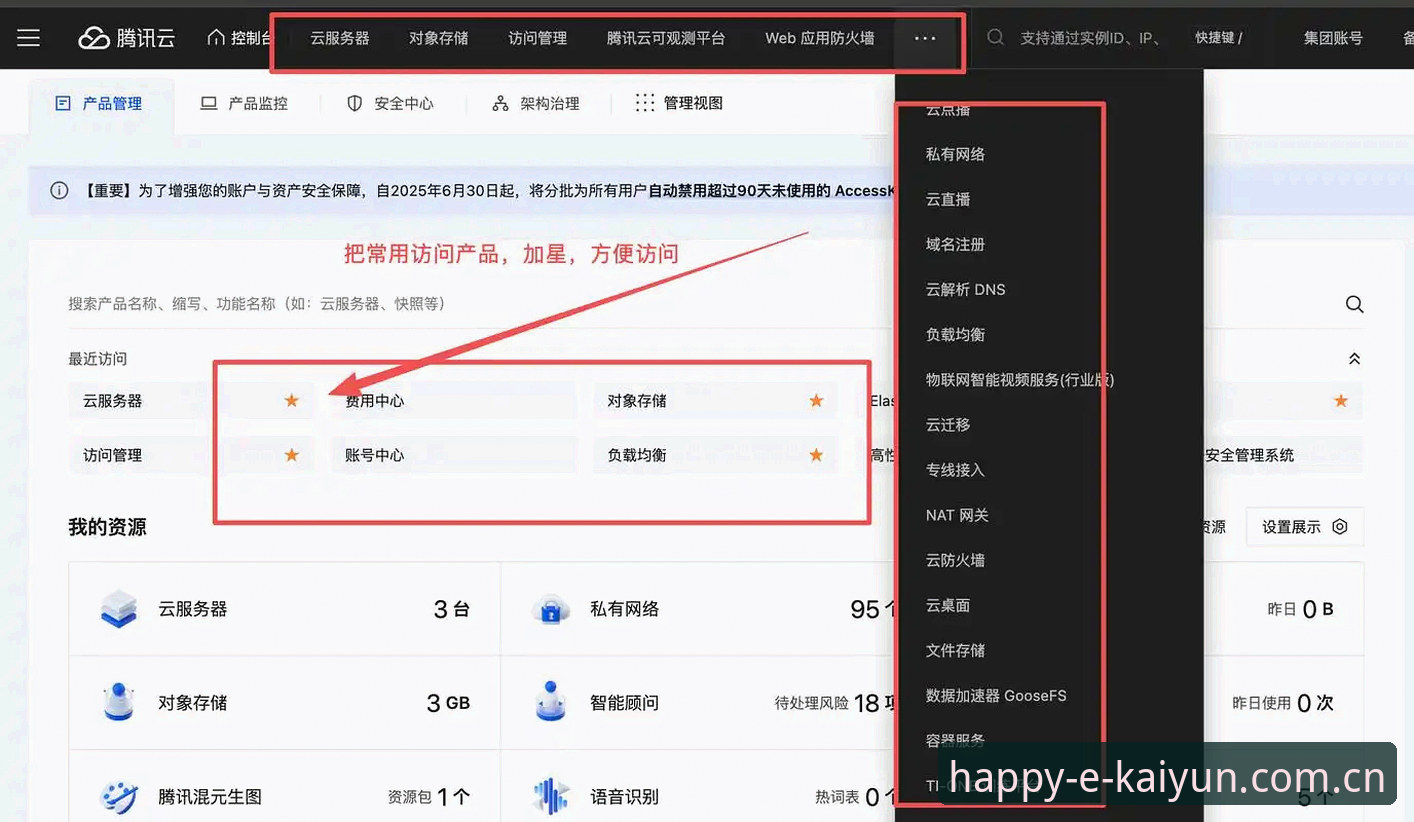The image size is (1414, 822).
Task: Select 数据加速器 GooseFS in dropdown
Action: click(x=996, y=695)
